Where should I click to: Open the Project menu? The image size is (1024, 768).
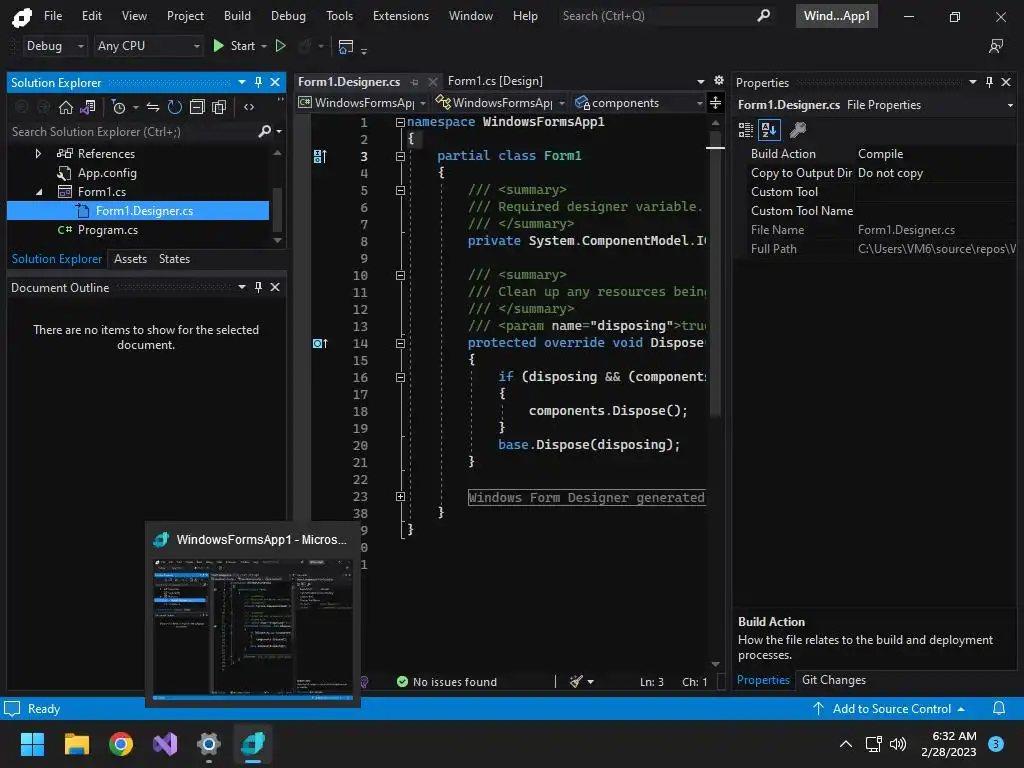coord(185,16)
